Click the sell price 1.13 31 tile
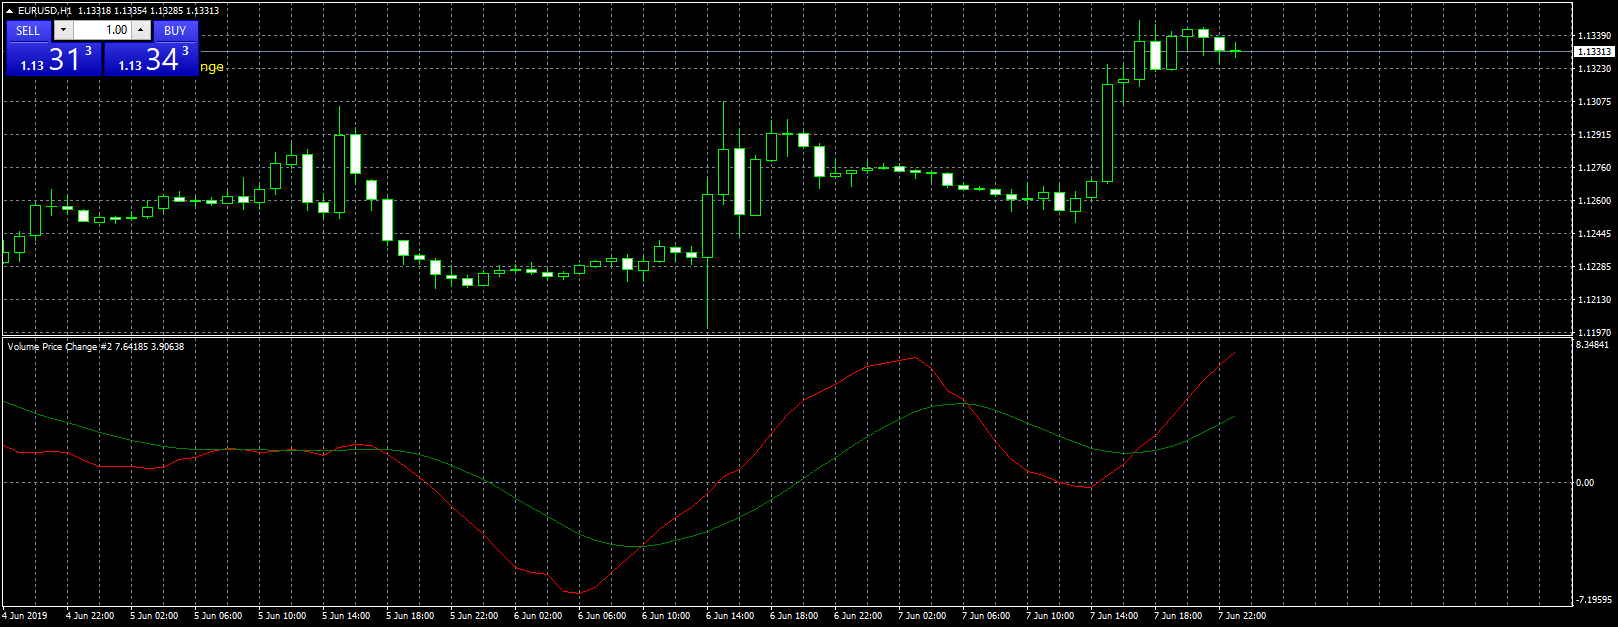1618x627 pixels. click(54, 59)
